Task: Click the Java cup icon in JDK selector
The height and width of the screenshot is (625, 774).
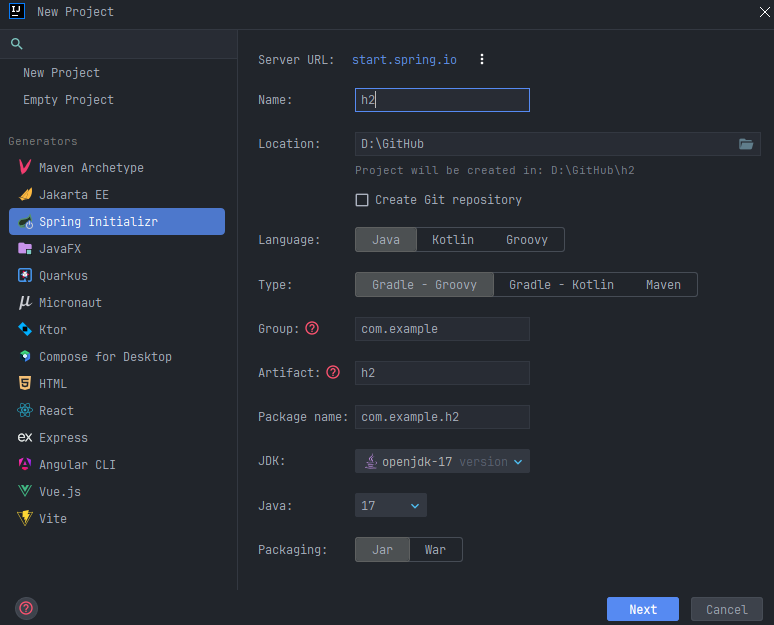Action: click(371, 461)
